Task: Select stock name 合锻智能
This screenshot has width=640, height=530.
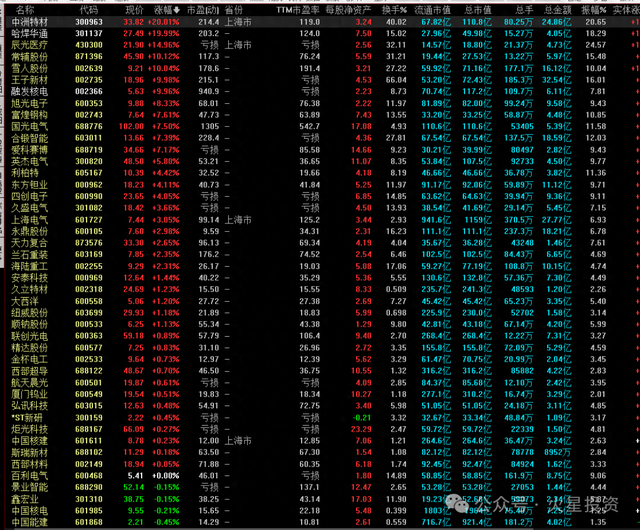Action: 29,138
